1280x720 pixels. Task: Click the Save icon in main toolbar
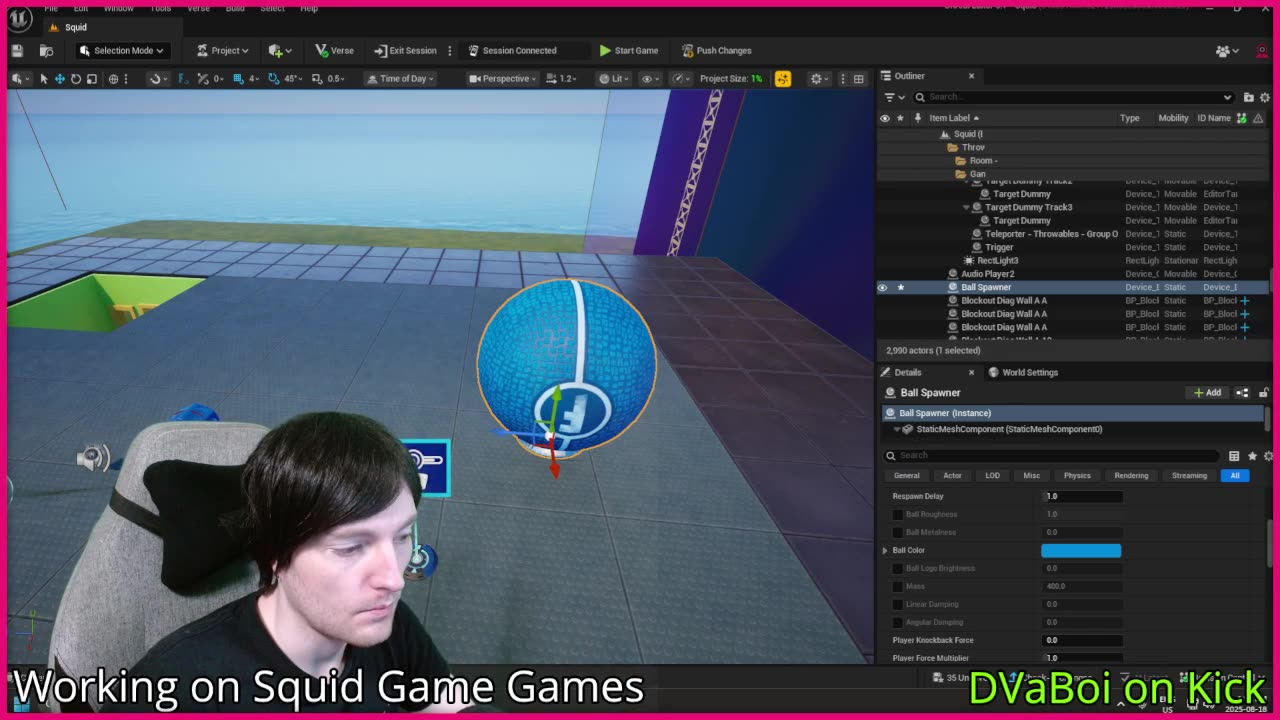click(17, 50)
